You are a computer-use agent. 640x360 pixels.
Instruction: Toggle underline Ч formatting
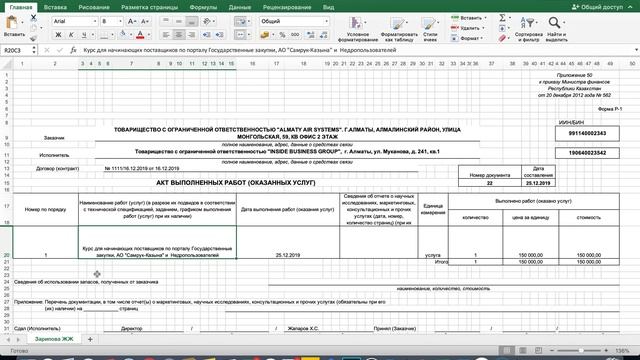[x=84, y=35]
